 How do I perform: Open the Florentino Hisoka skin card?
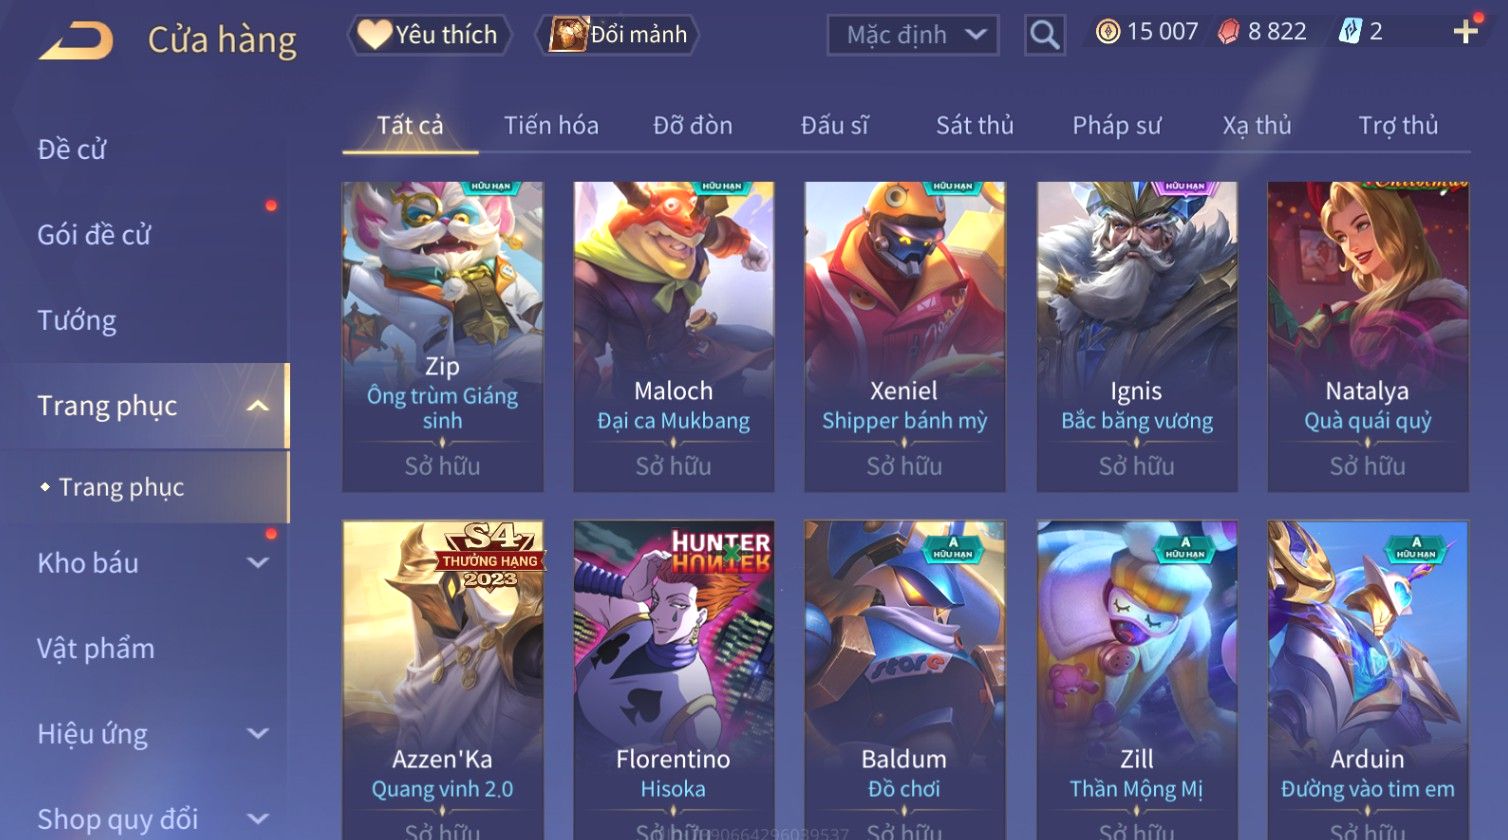pos(673,680)
